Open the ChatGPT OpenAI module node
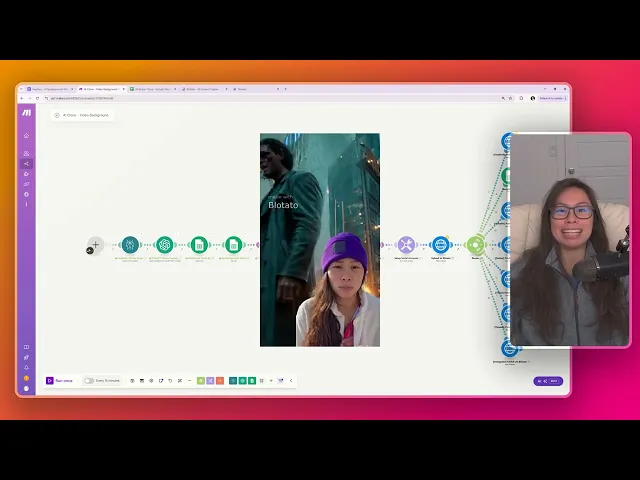 pos(165,245)
